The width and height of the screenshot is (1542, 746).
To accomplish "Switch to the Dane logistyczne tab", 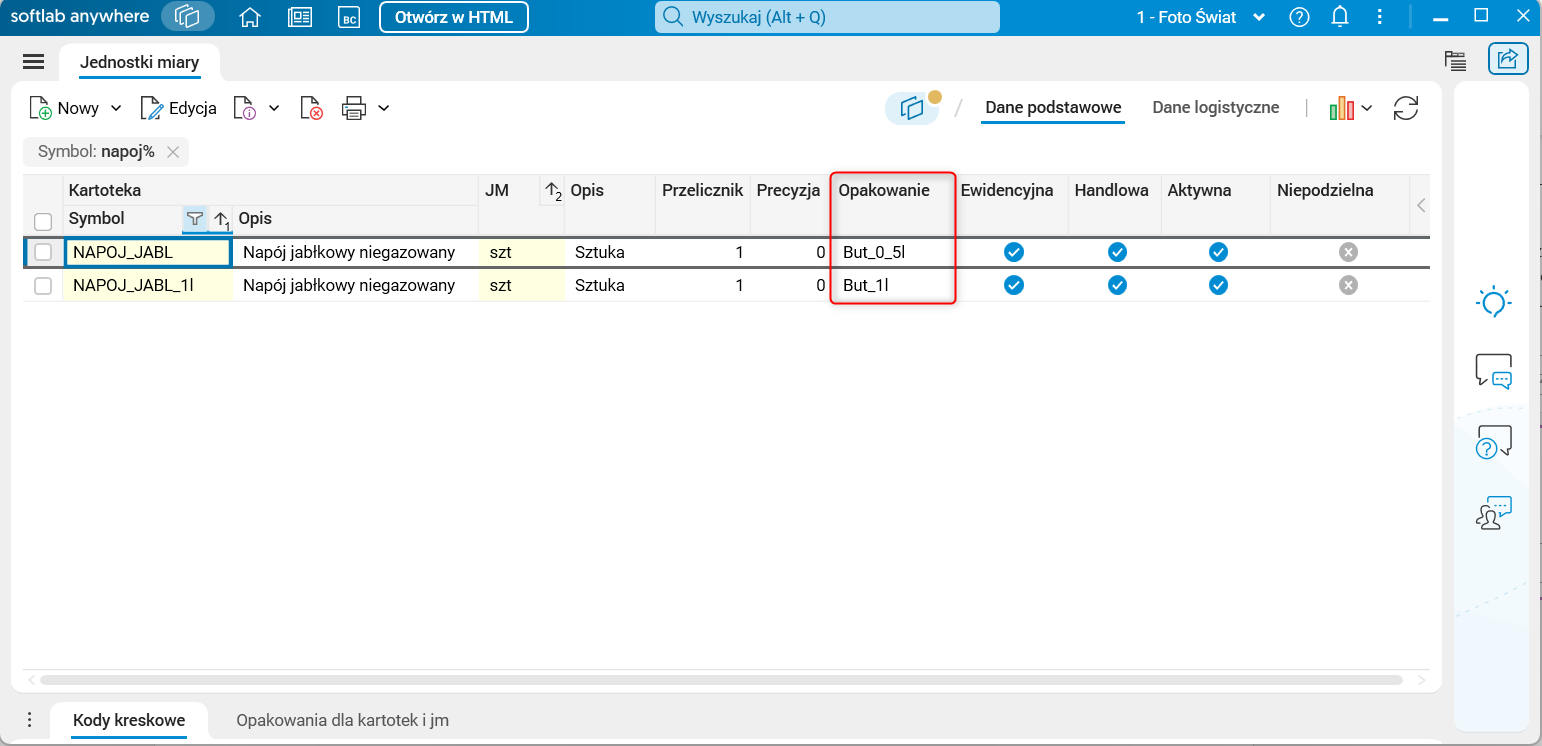I will pyautogui.click(x=1215, y=107).
